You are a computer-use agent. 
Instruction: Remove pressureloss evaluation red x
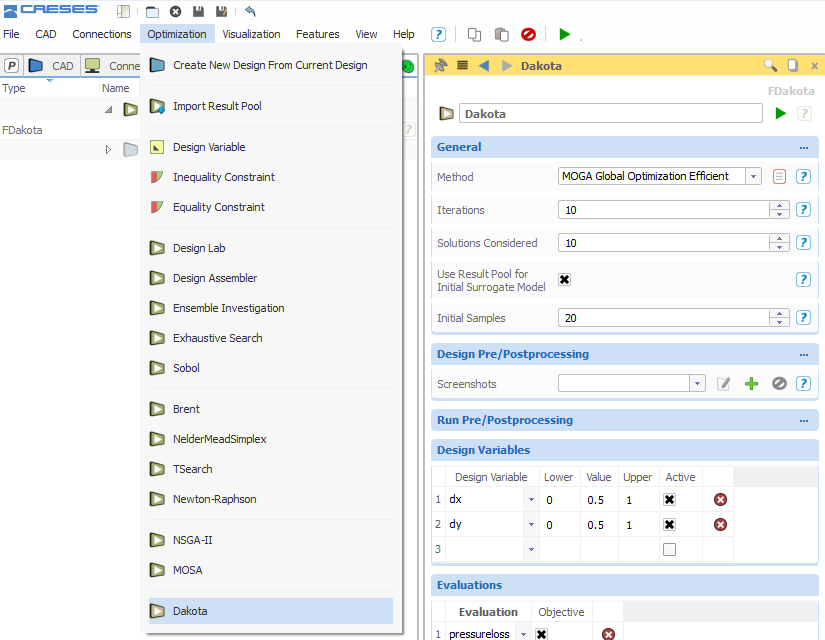pos(608,634)
